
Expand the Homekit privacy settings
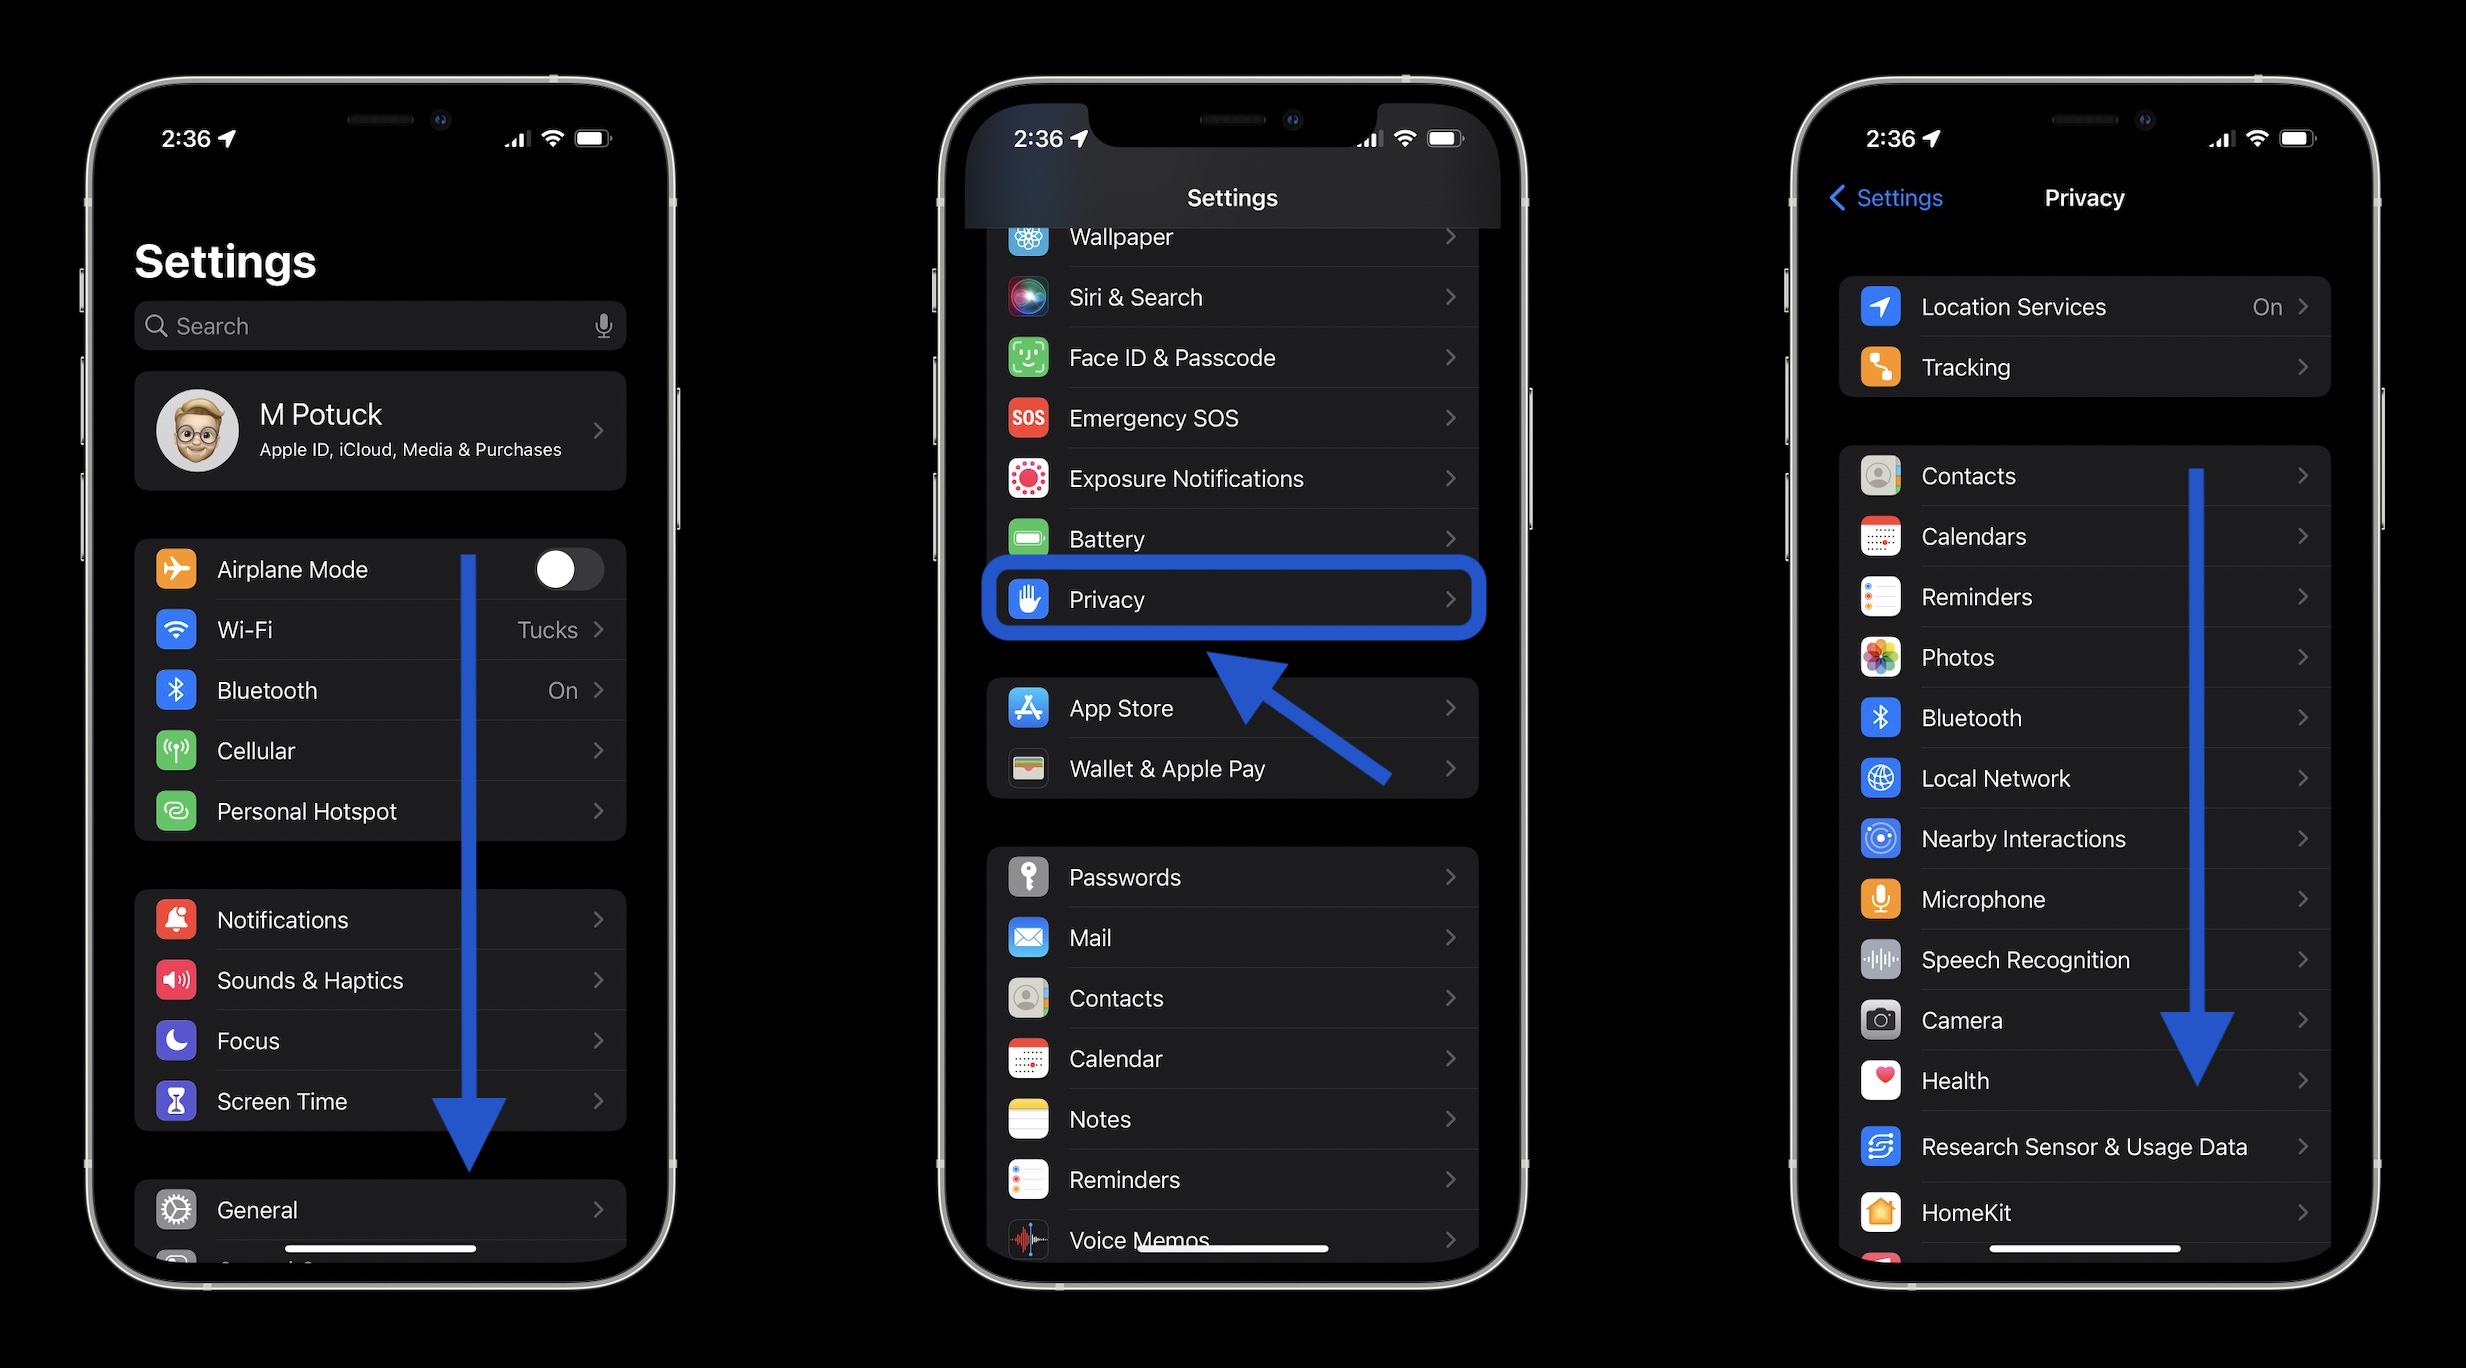2084,1208
